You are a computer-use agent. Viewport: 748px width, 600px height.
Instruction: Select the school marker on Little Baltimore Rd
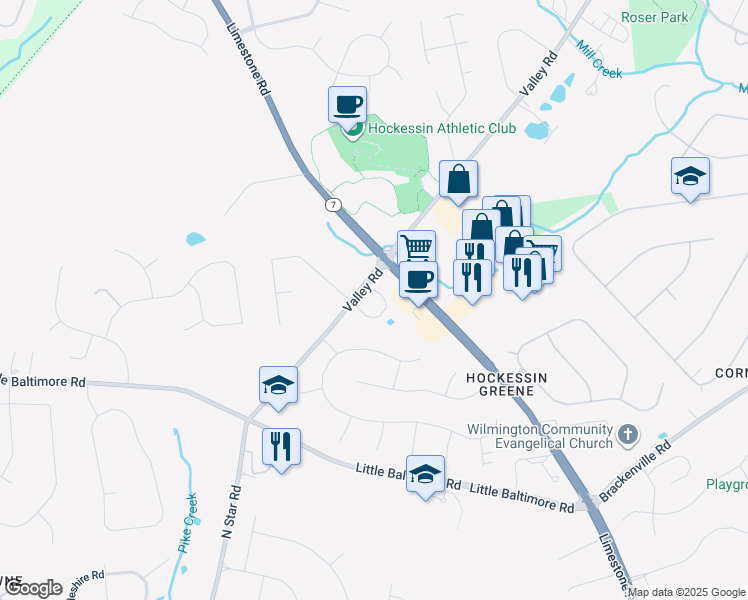(x=426, y=477)
